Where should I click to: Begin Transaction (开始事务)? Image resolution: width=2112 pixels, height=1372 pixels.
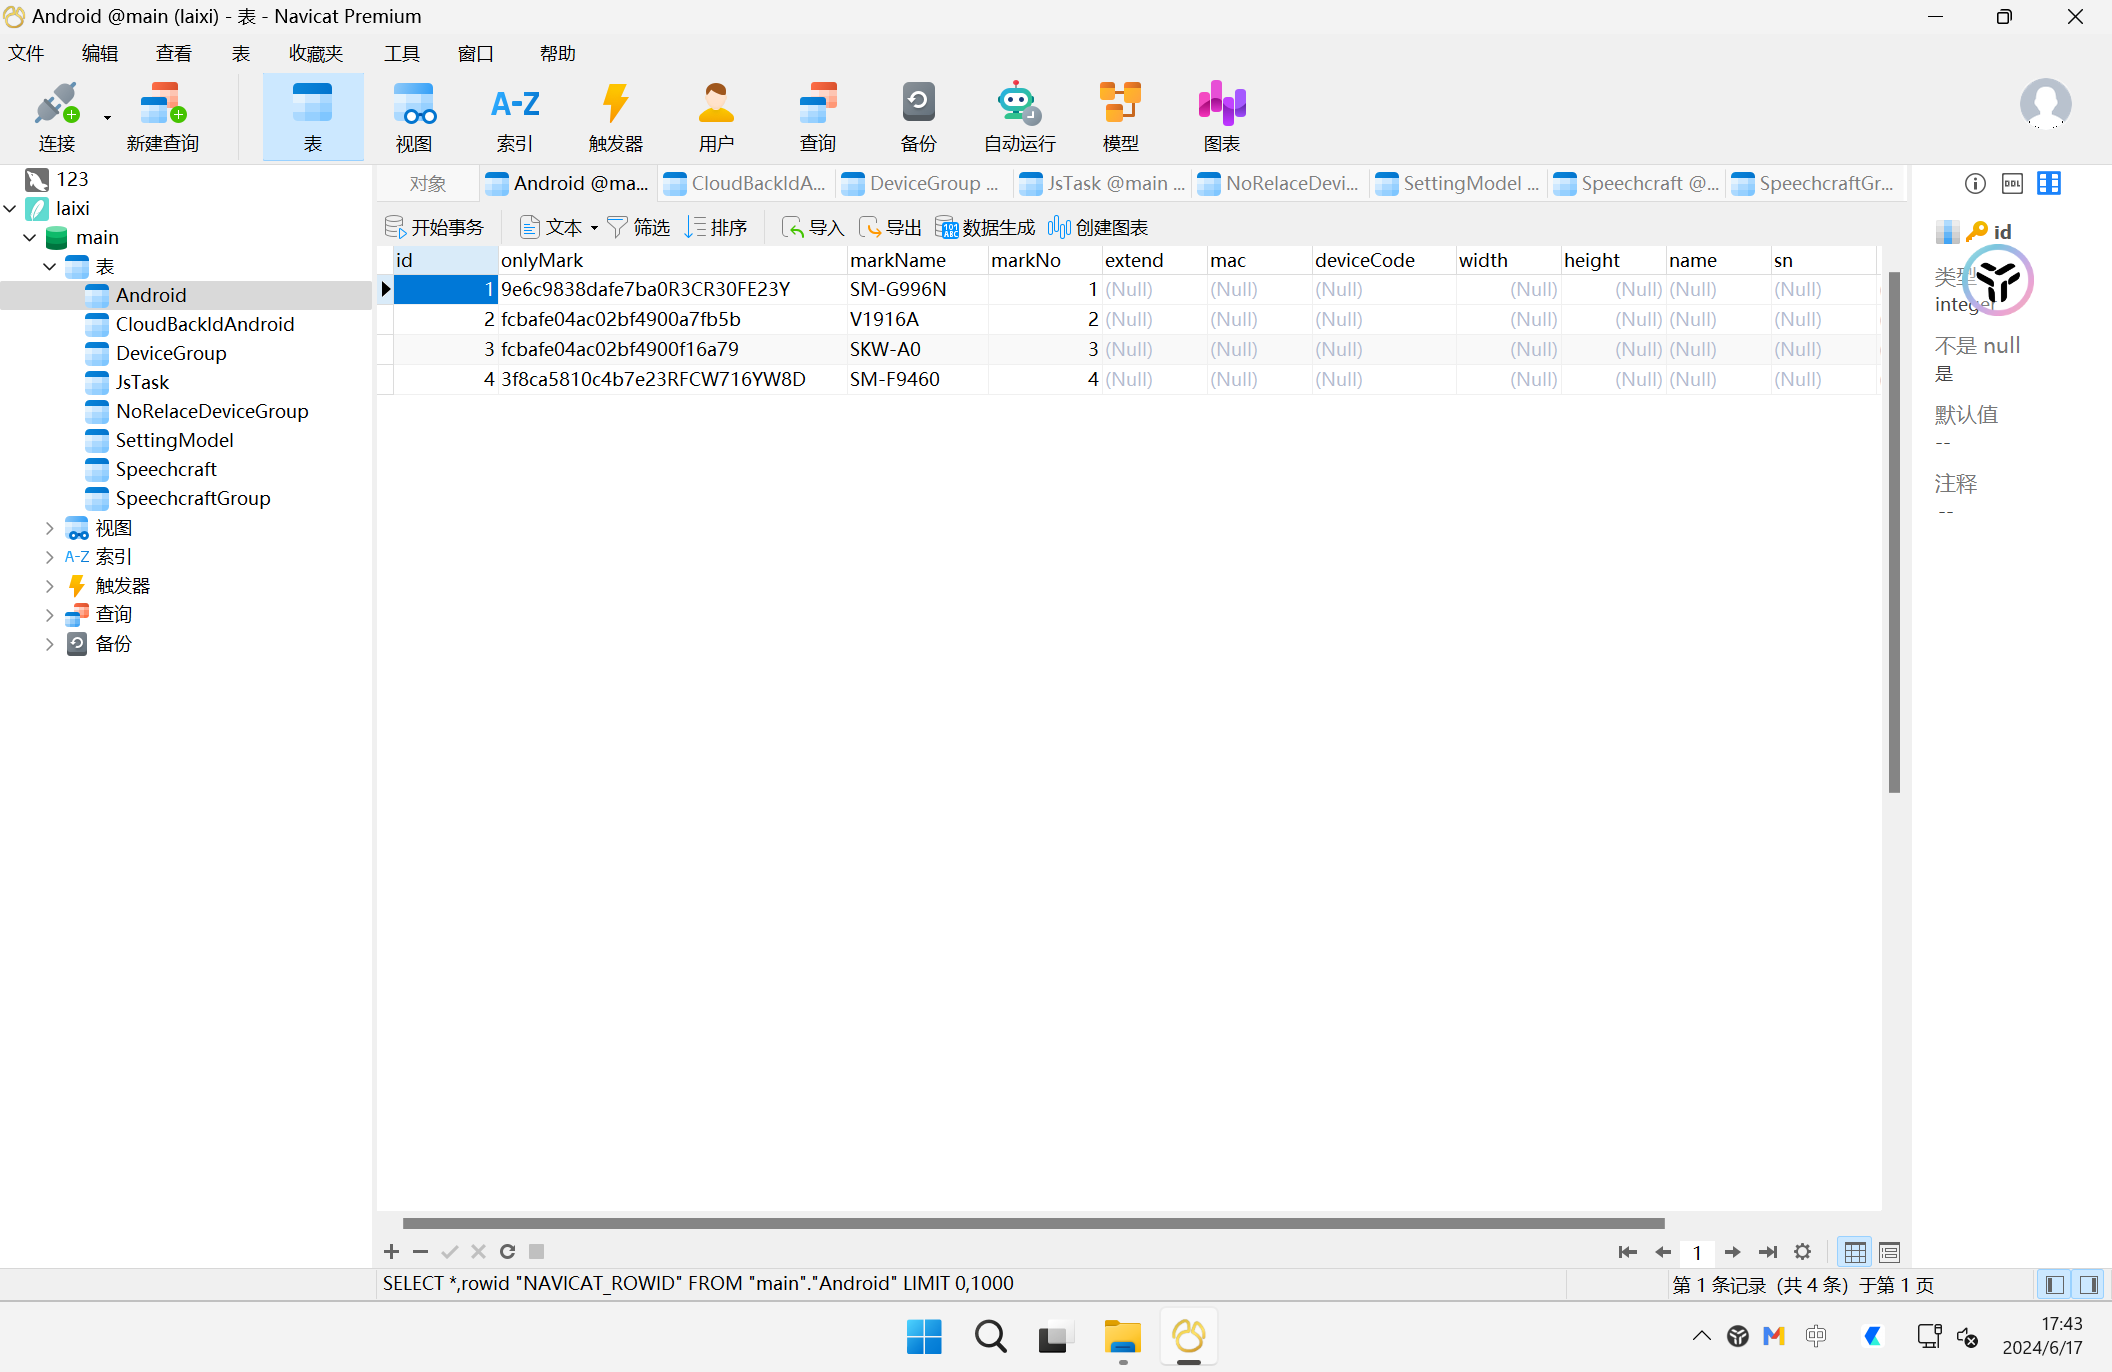click(434, 228)
